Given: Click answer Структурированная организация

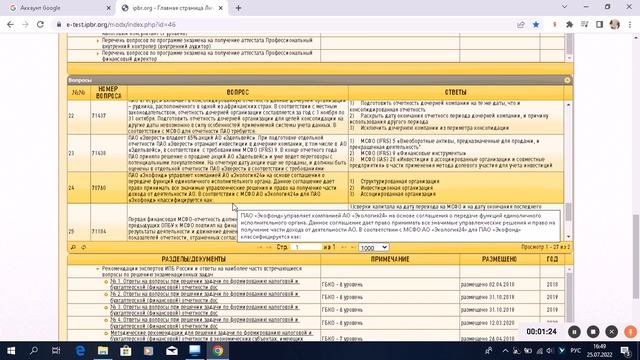Looking at the screenshot, I should click(x=400, y=181).
